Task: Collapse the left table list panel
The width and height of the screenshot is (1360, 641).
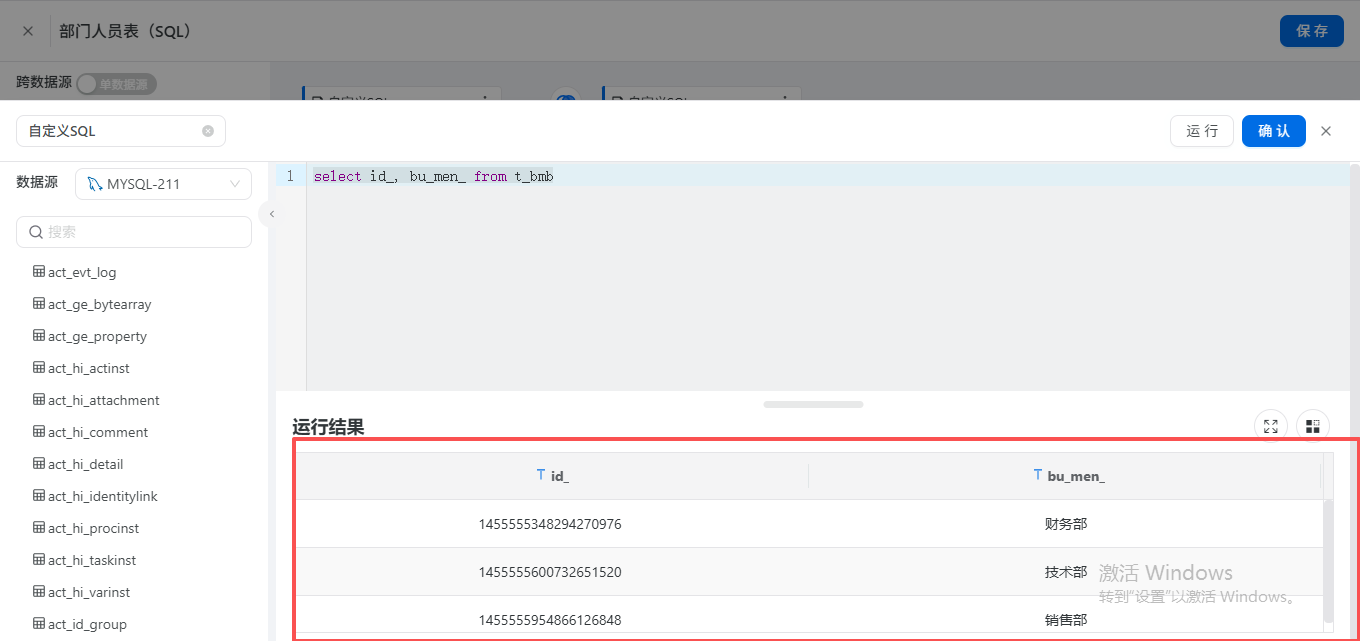Action: click(x=270, y=214)
